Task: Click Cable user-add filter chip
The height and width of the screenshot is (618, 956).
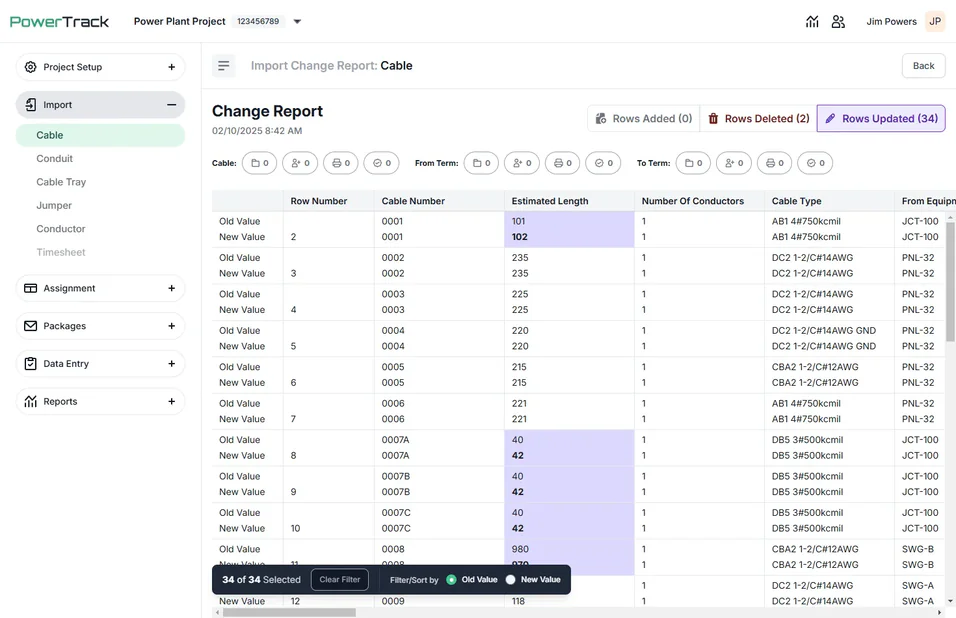Action: 300,163
